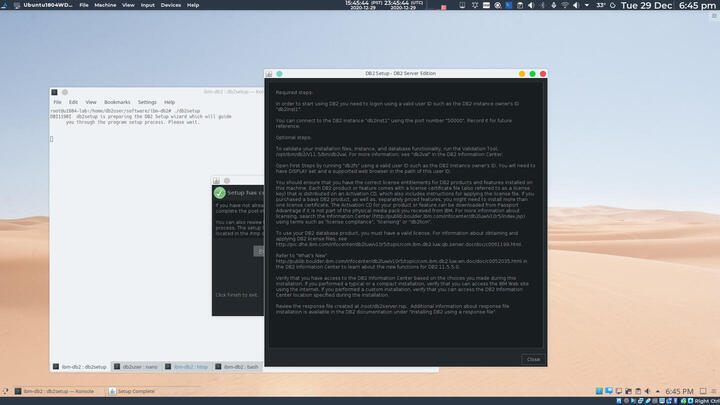The width and height of the screenshot is (720, 405).
Task: Open Konsole Settings menu
Action: pyautogui.click(x=147, y=102)
